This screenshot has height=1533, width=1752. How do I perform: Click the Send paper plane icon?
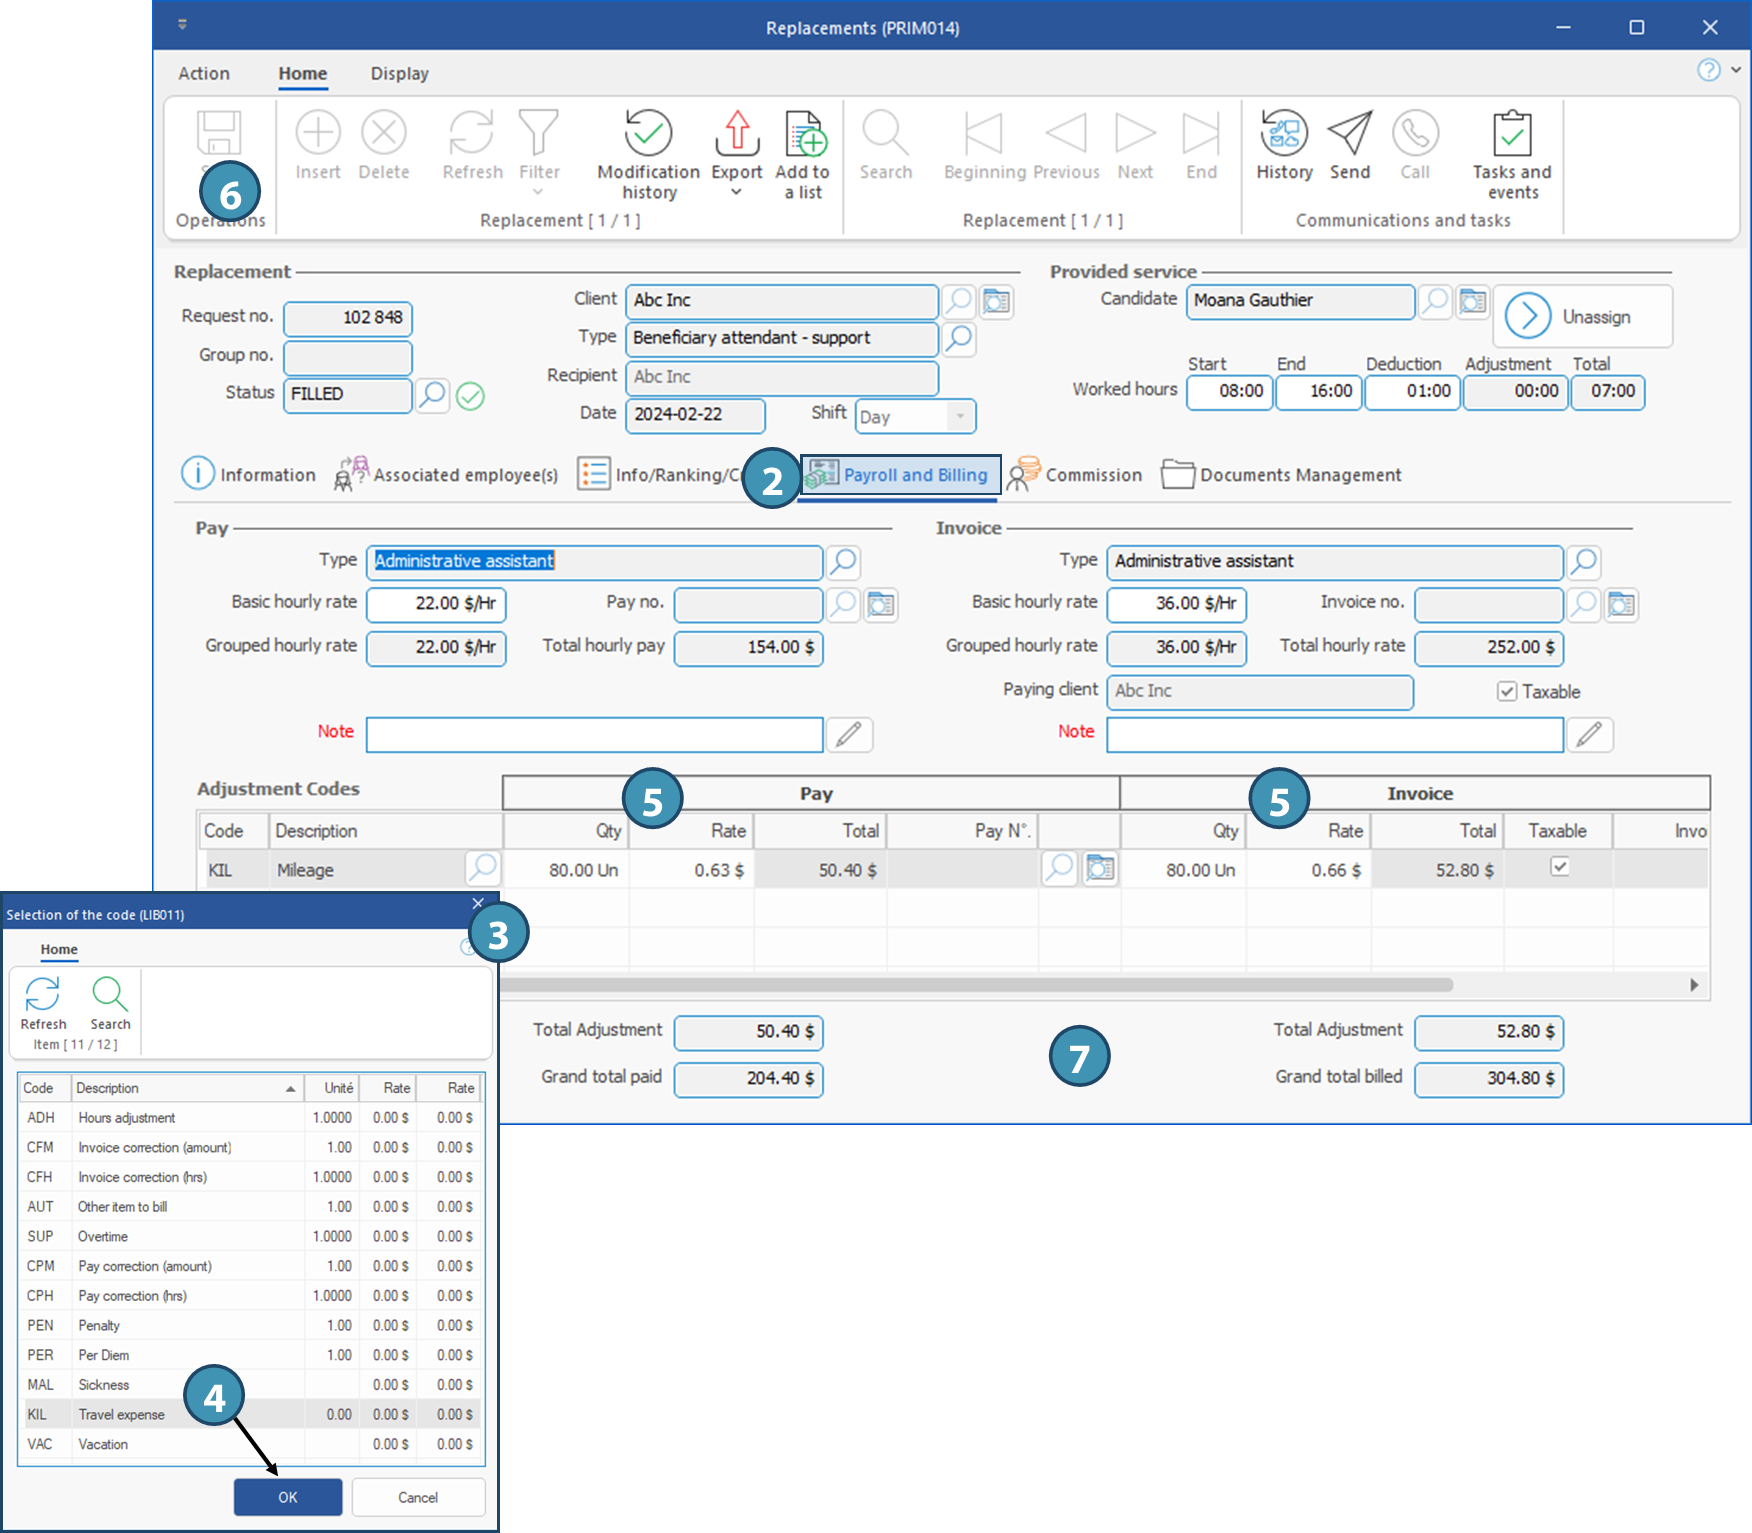point(1349,134)
